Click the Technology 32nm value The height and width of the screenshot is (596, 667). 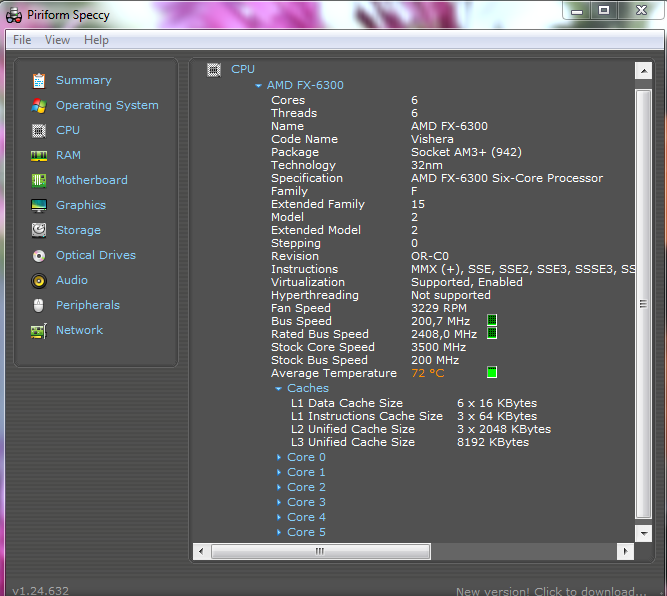click(427, 165)
